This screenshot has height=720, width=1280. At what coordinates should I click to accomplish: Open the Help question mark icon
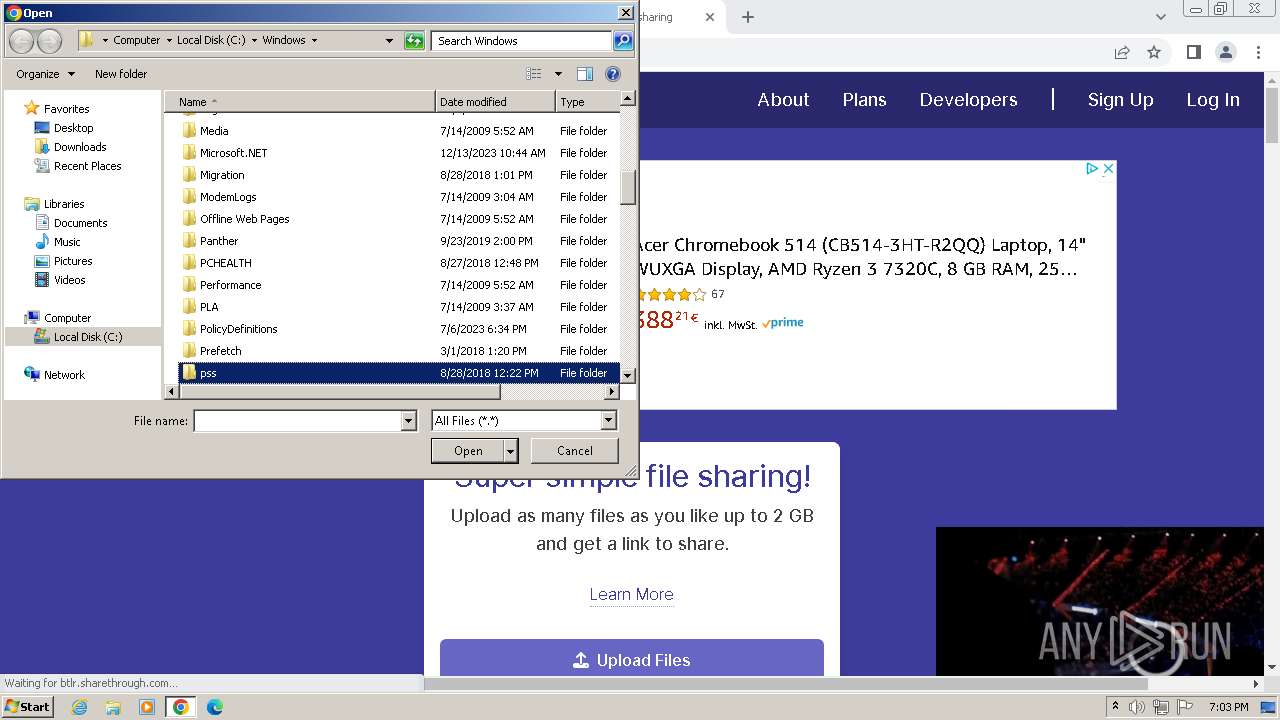coord(613,74)
